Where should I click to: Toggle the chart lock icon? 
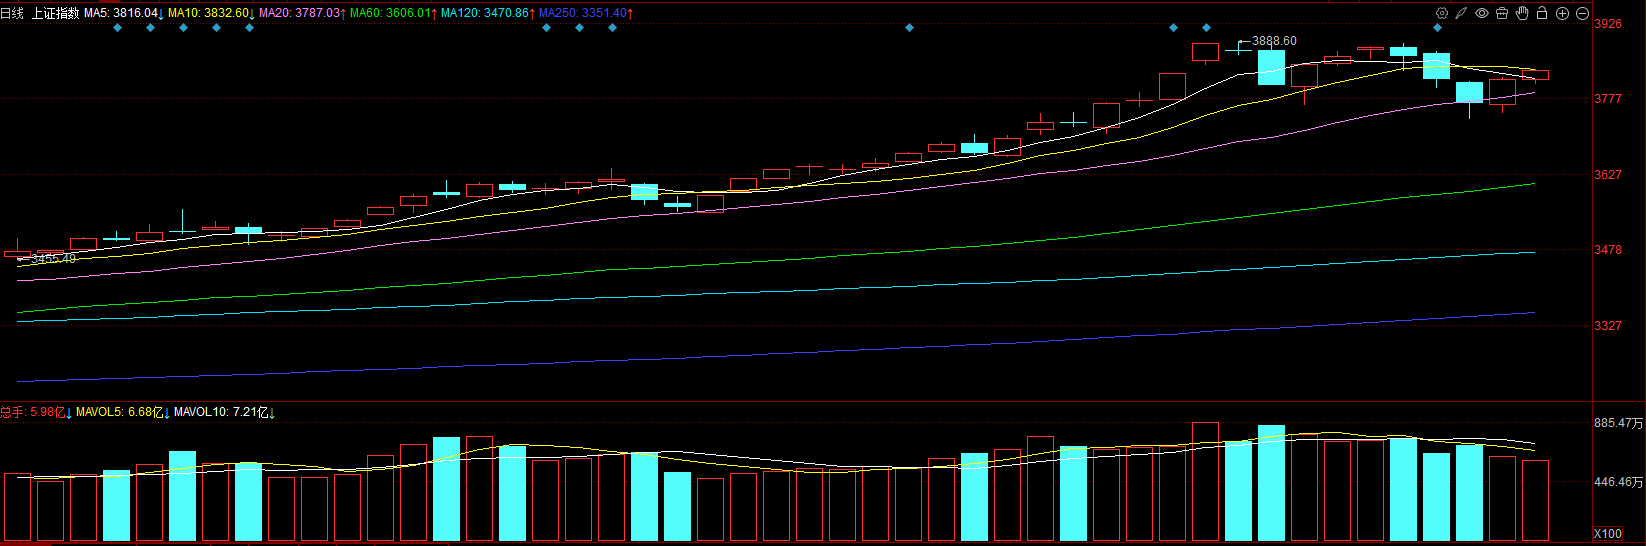1542,13
